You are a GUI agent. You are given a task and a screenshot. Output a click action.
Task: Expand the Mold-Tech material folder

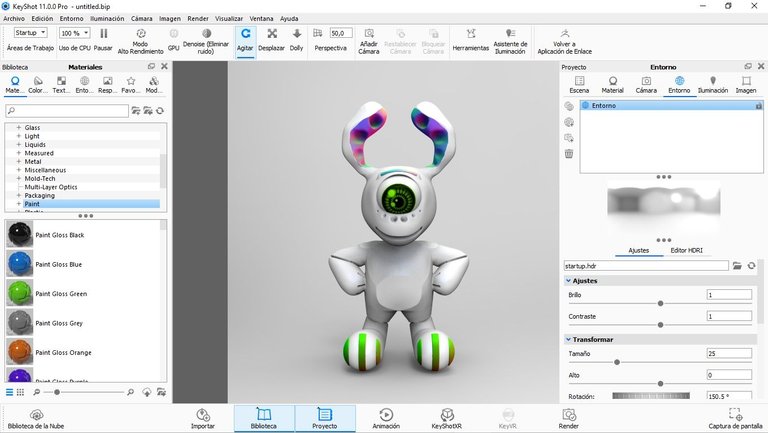pos(19,178)
